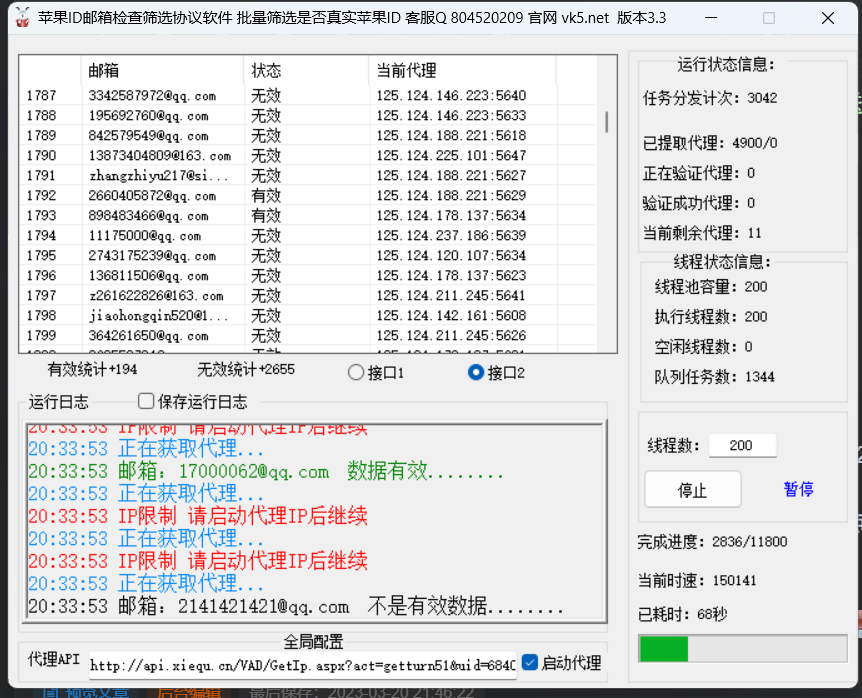The image size is (862, 698).
Task: Focus the 线程数 input field
Action: tap(742, 445)
